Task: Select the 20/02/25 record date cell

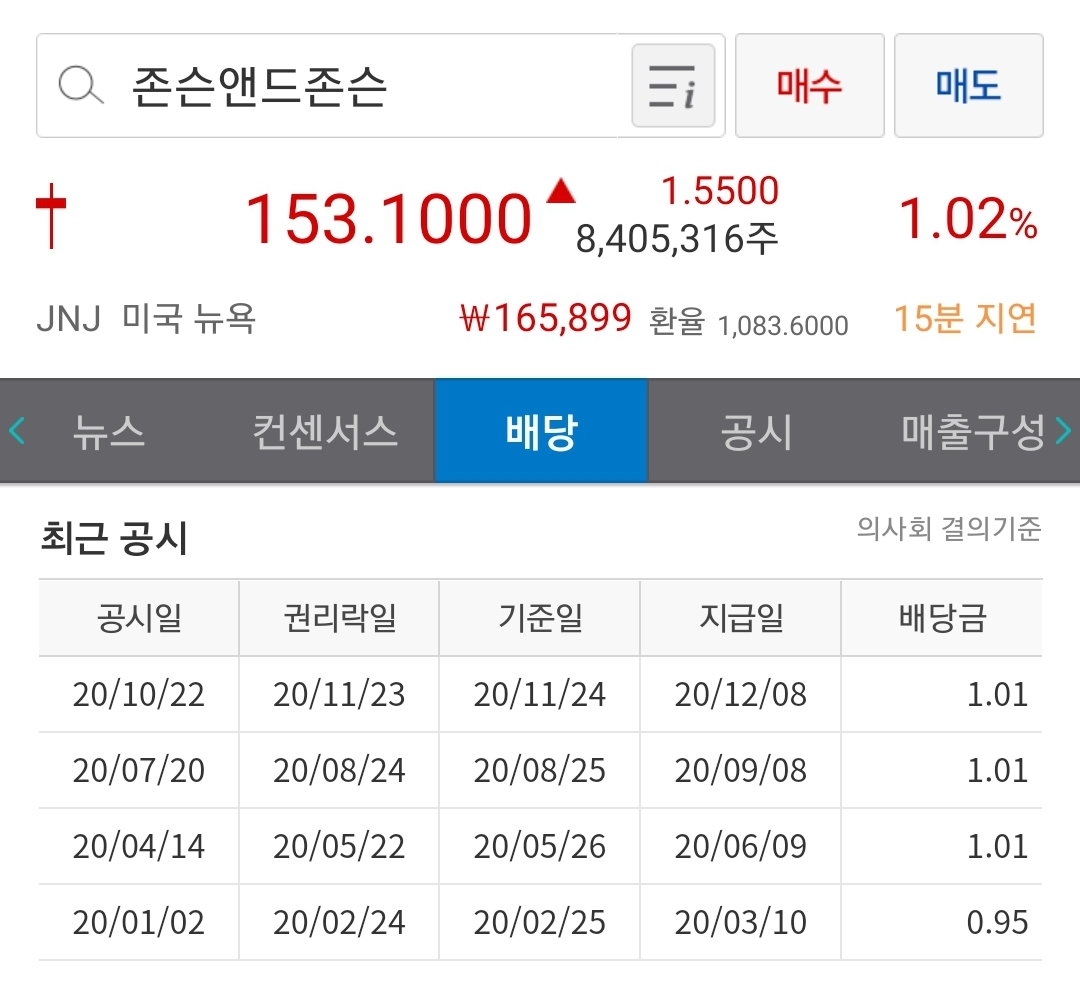Action: [540, 922]
